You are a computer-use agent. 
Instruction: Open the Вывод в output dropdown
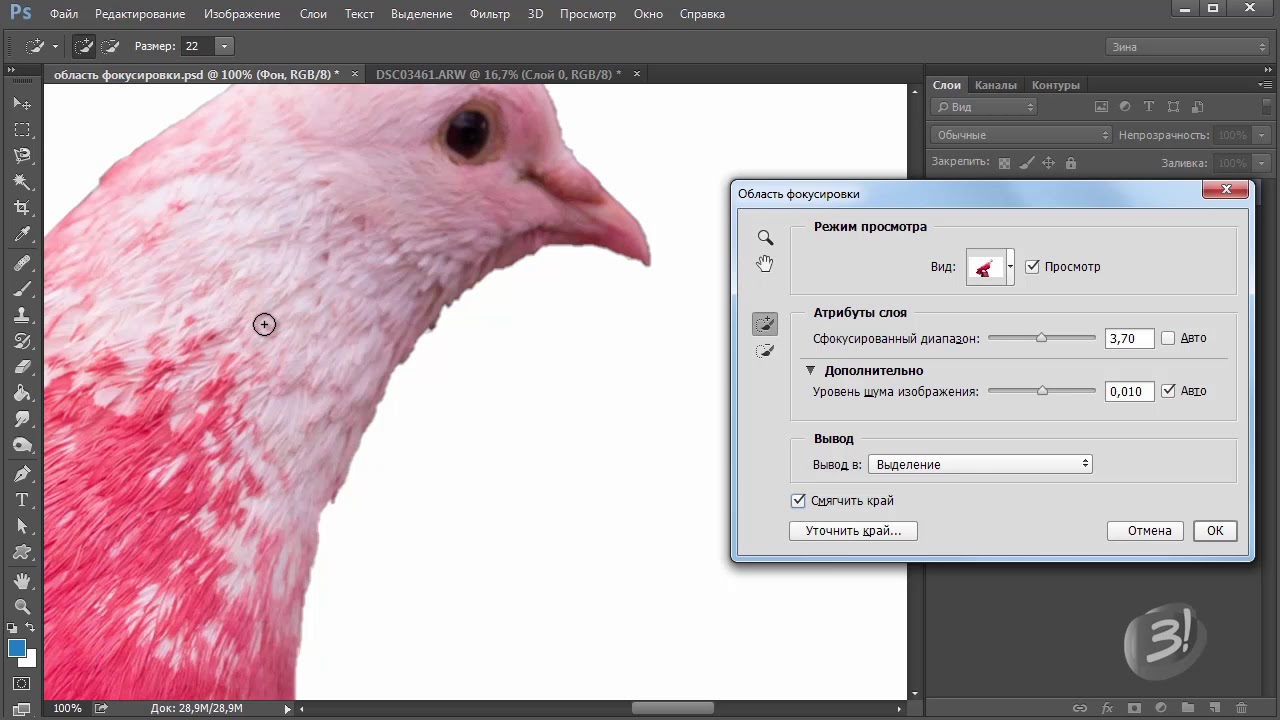pos(980,464)
